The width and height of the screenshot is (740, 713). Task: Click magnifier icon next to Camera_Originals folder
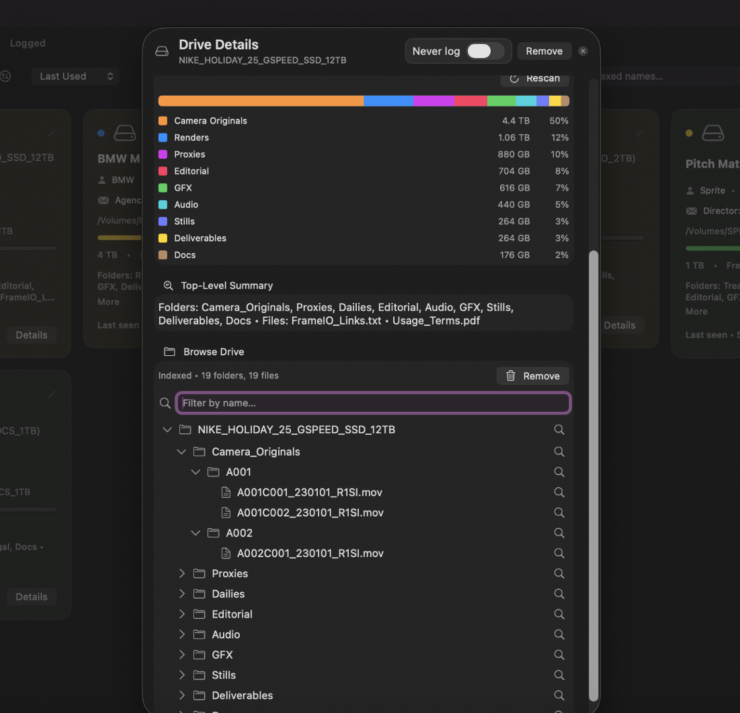point(559,451)
